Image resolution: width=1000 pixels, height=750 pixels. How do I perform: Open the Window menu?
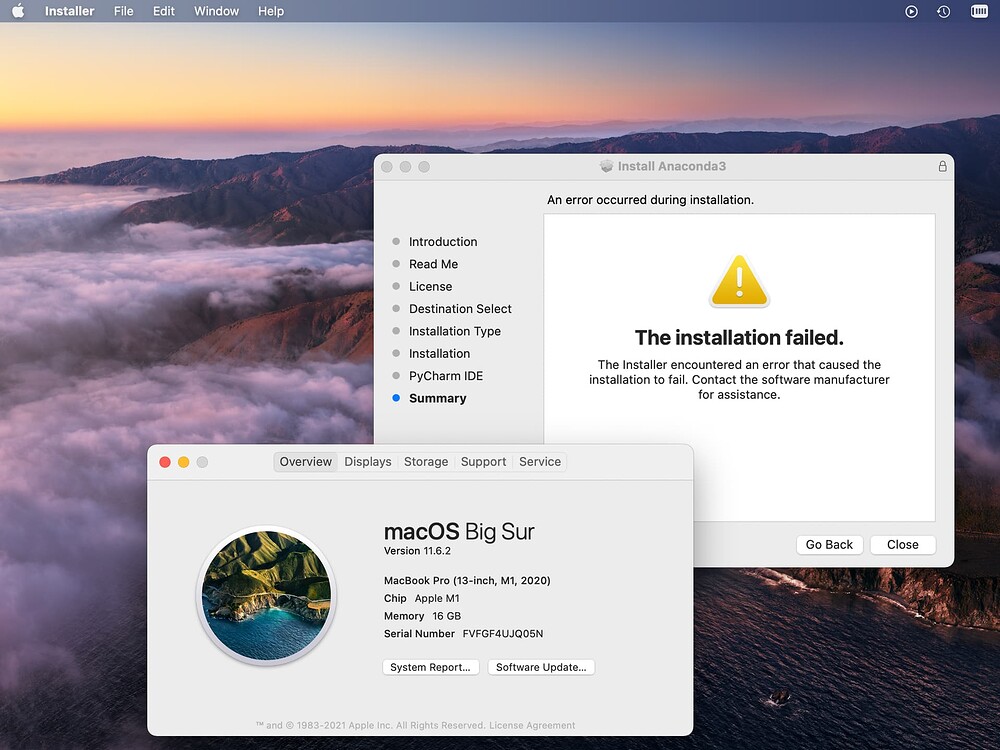[216, 11]
